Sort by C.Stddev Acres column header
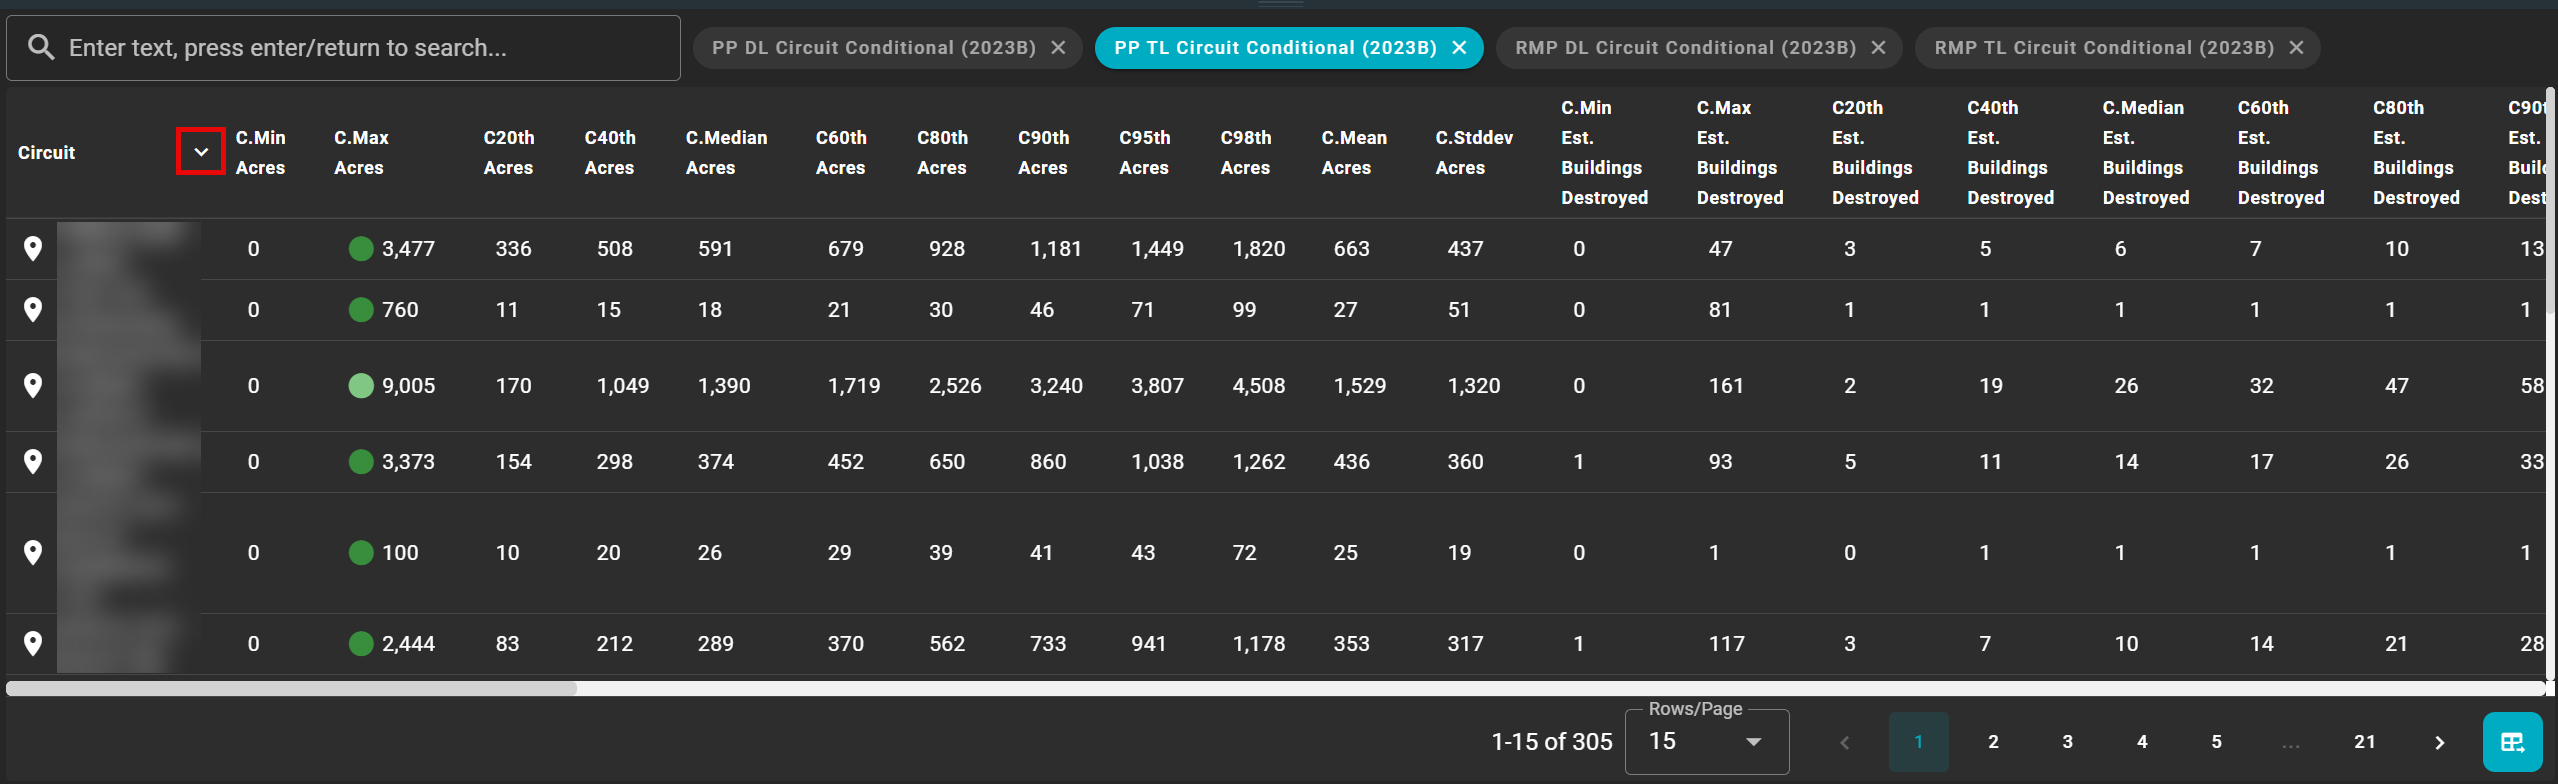The image size is (2558, 784). [1473, 152]
